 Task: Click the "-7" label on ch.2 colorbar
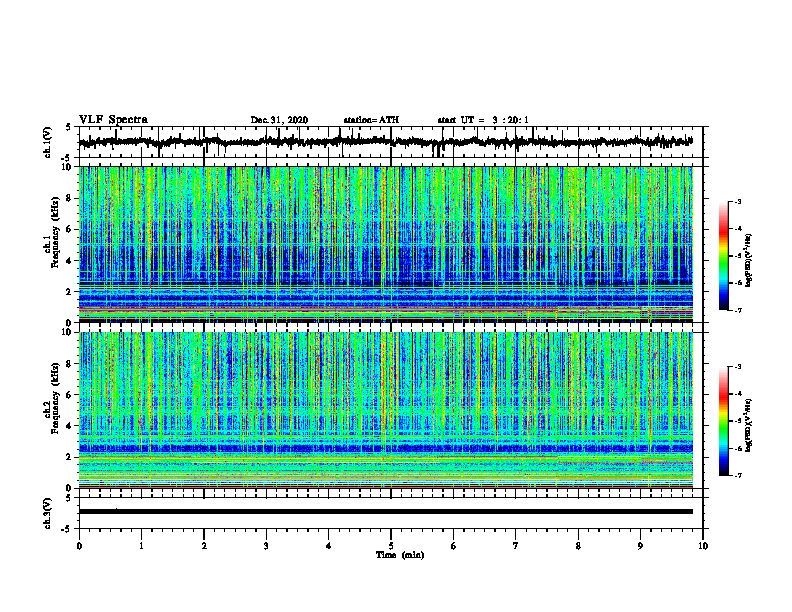coord(738,475)
